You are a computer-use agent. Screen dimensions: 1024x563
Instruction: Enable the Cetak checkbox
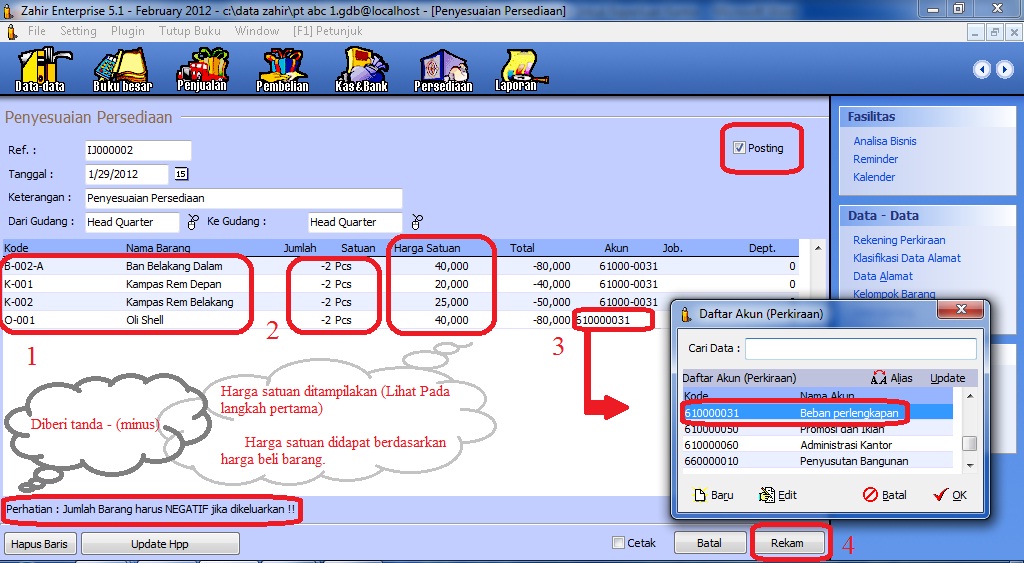point(619,543)
